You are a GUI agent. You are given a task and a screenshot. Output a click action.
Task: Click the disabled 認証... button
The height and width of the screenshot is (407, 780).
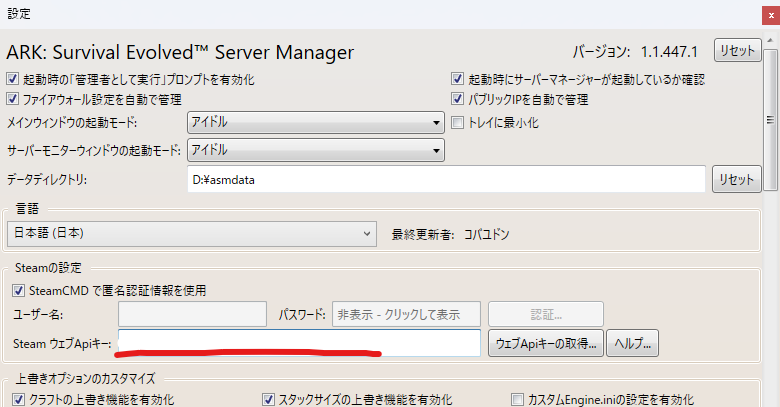[546, 314]
